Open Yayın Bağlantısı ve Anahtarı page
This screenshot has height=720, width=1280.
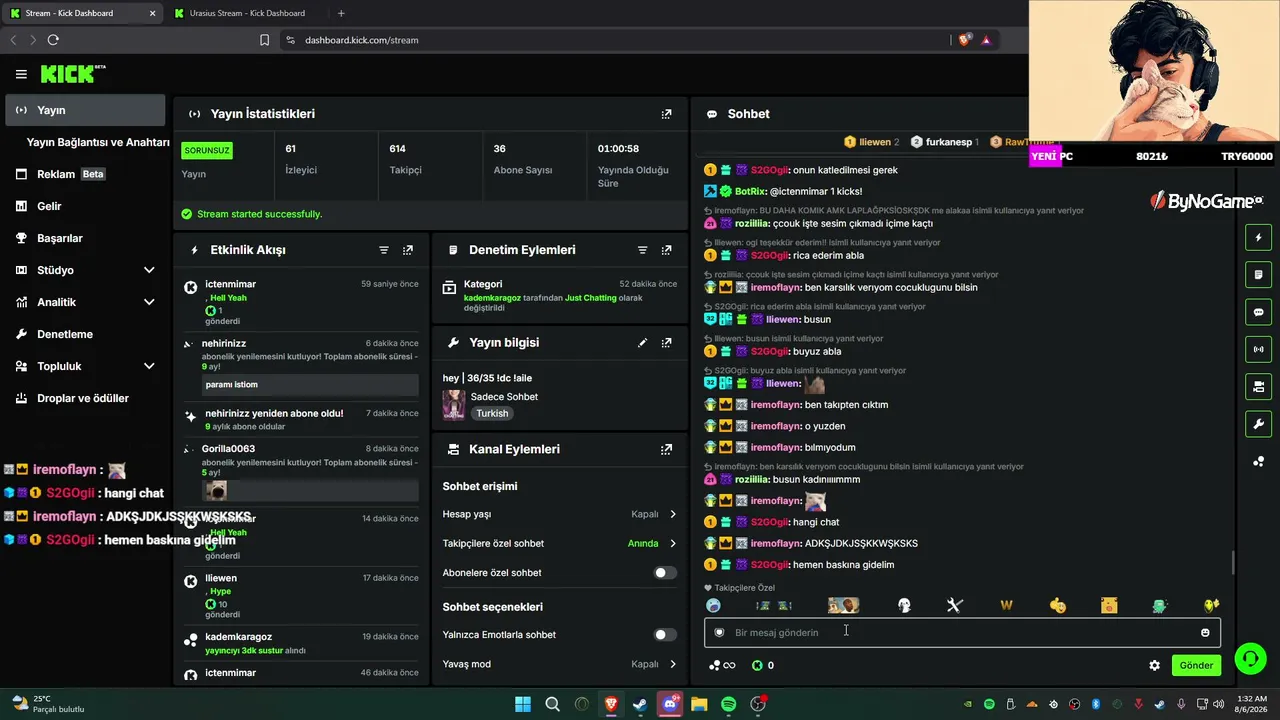coord(98,142)
